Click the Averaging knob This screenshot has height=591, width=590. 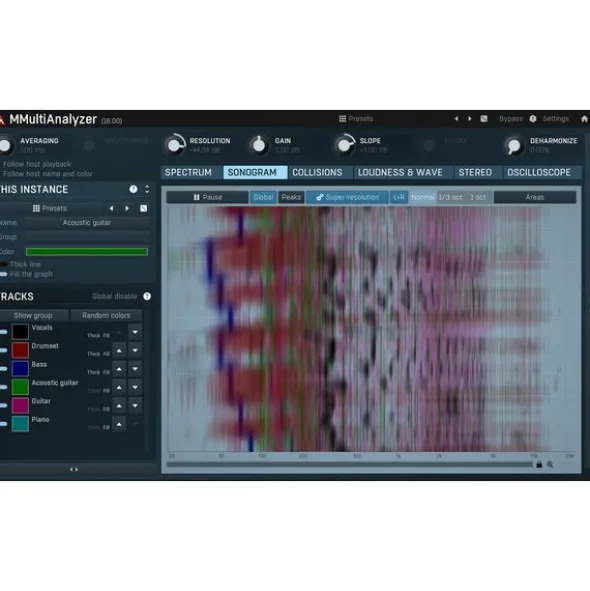[5, 145]
